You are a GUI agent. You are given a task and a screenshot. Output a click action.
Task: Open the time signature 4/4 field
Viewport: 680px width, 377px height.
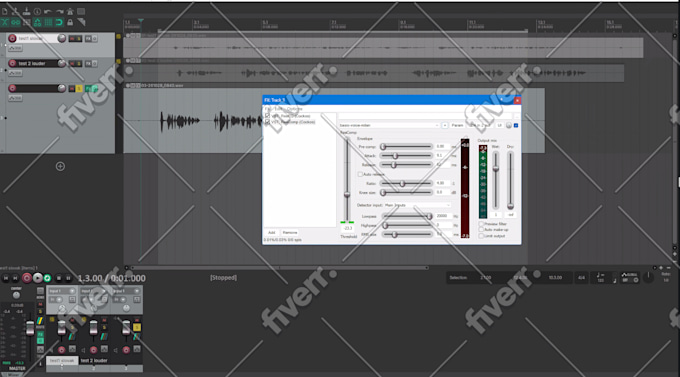581,278
